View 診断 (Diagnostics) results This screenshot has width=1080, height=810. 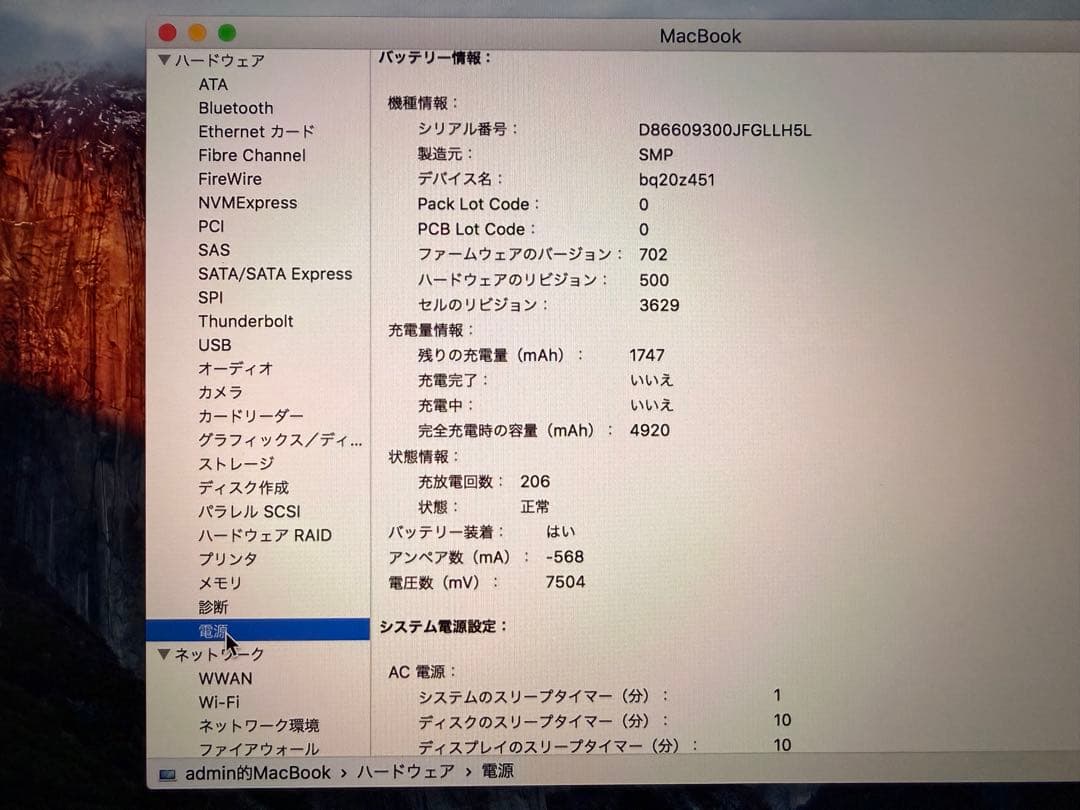point(212,607)
